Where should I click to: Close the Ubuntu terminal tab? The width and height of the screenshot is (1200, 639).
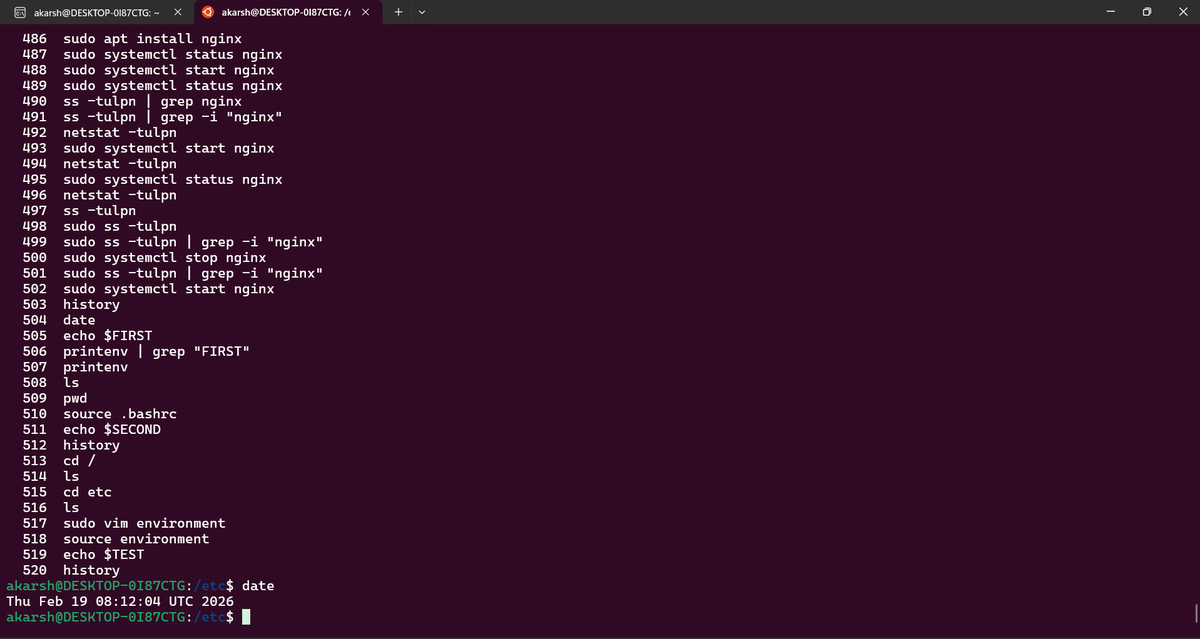click(x=365, y=12)
